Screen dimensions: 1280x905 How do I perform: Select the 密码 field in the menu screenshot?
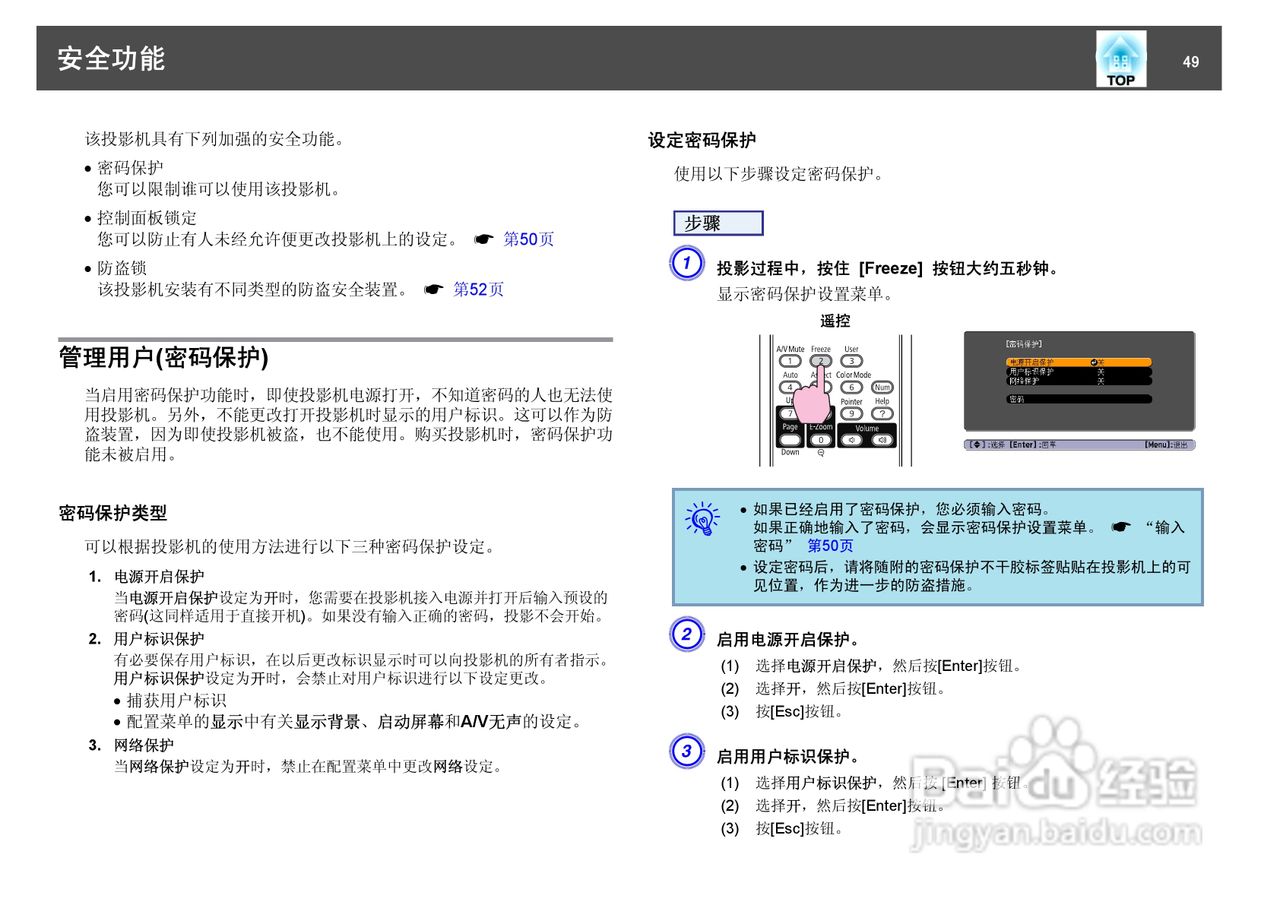[x=1078, y=399]
